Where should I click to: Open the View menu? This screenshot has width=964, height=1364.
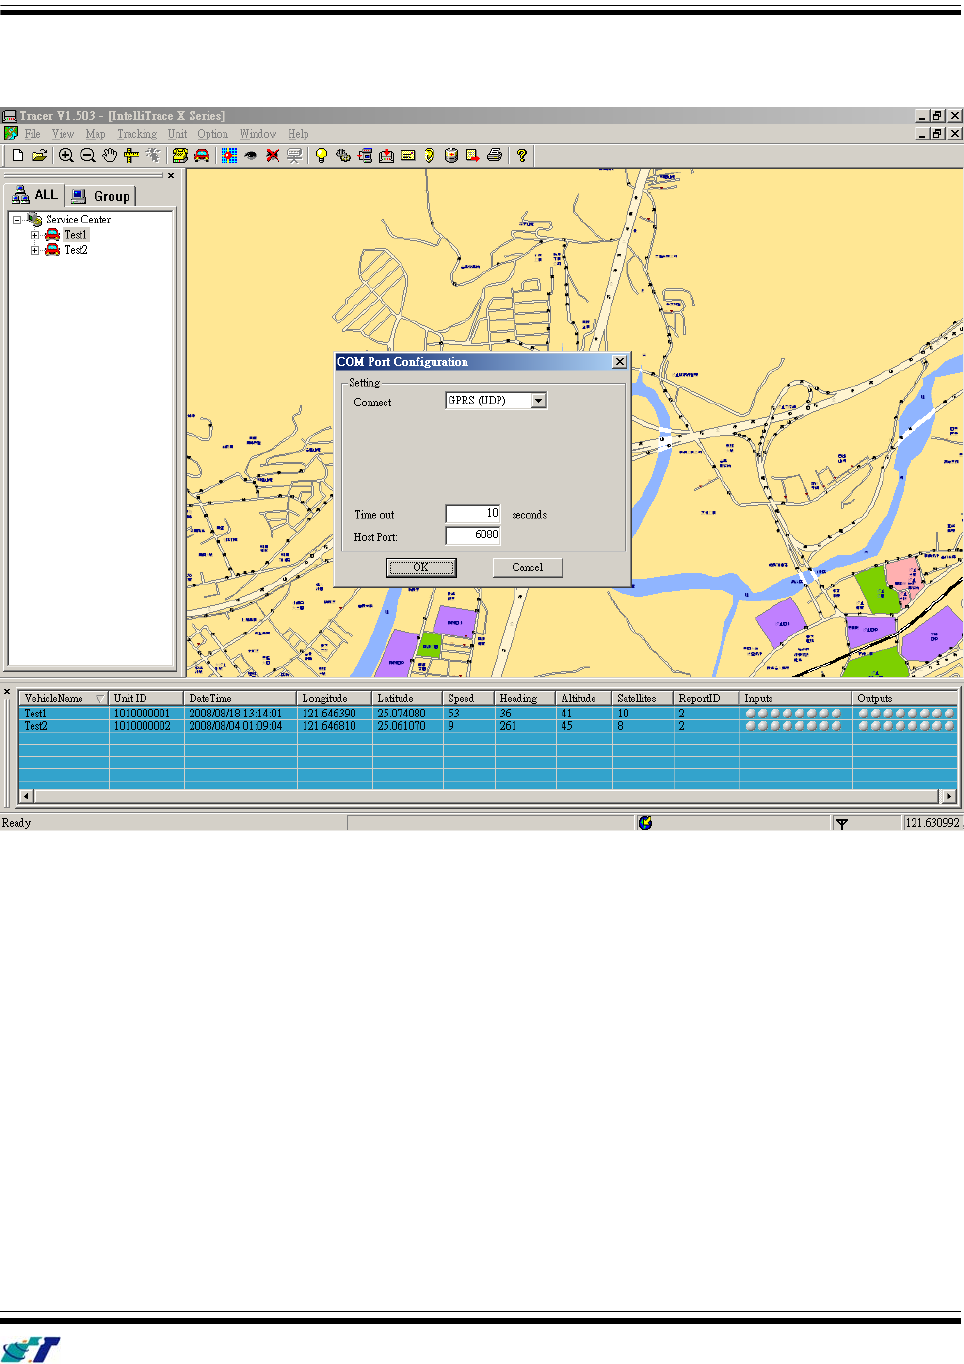coord(63,134)
